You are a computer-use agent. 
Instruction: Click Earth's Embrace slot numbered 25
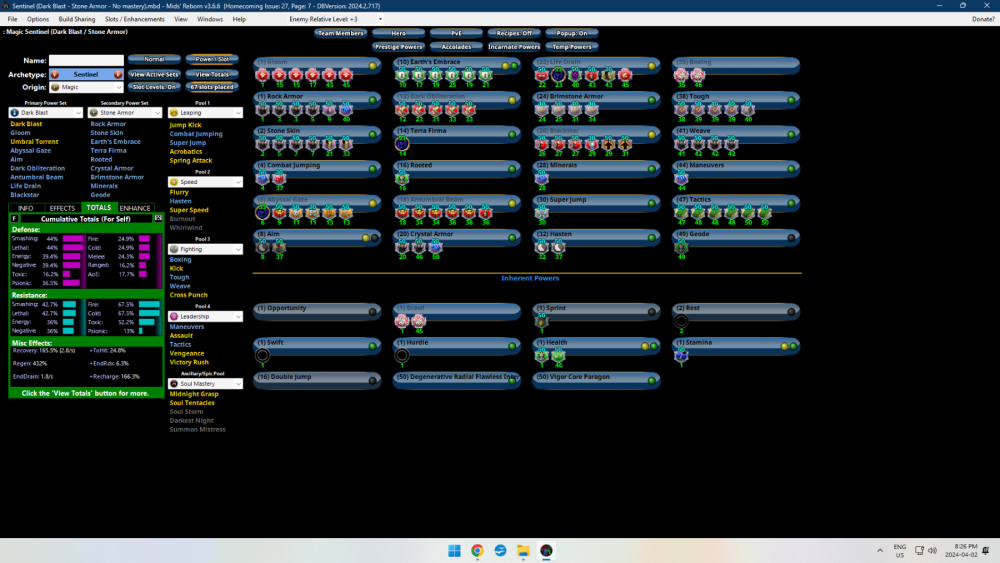pyautogui.click(x=452, y=75)
